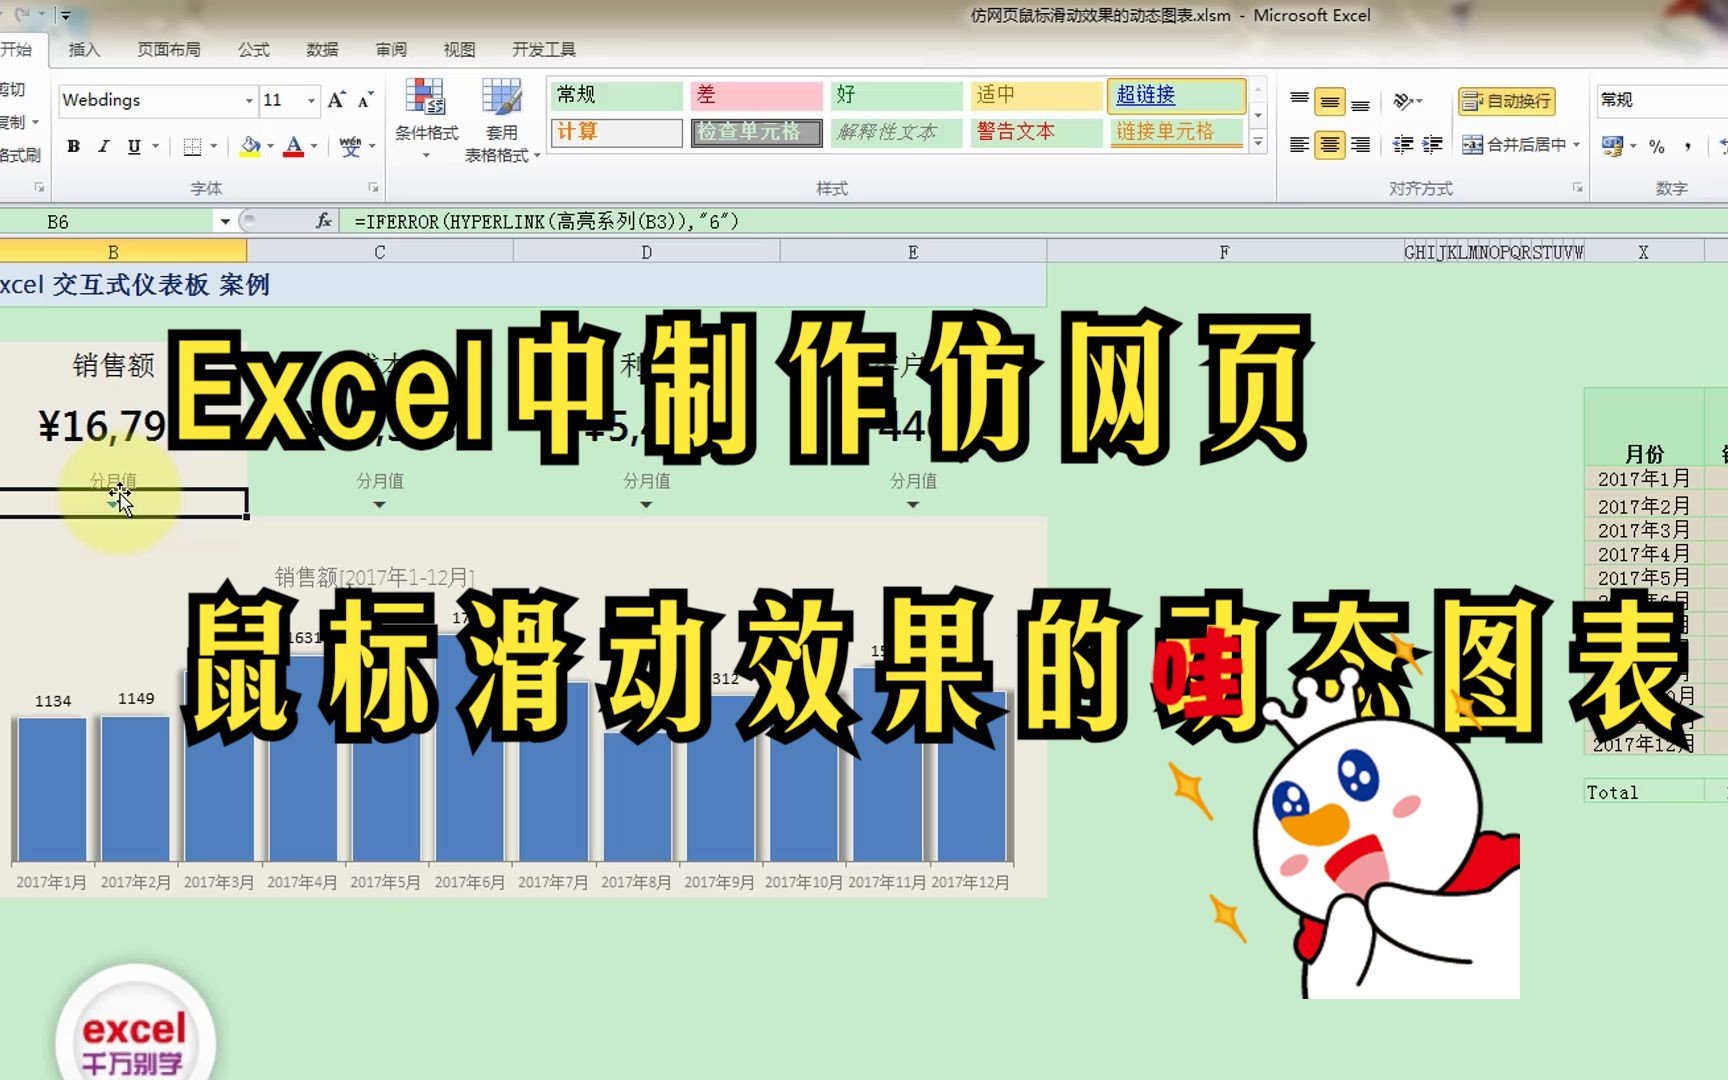Apply the 常规 (Normal) cell style
The image size is (1728, 1080).
point(616,95)
